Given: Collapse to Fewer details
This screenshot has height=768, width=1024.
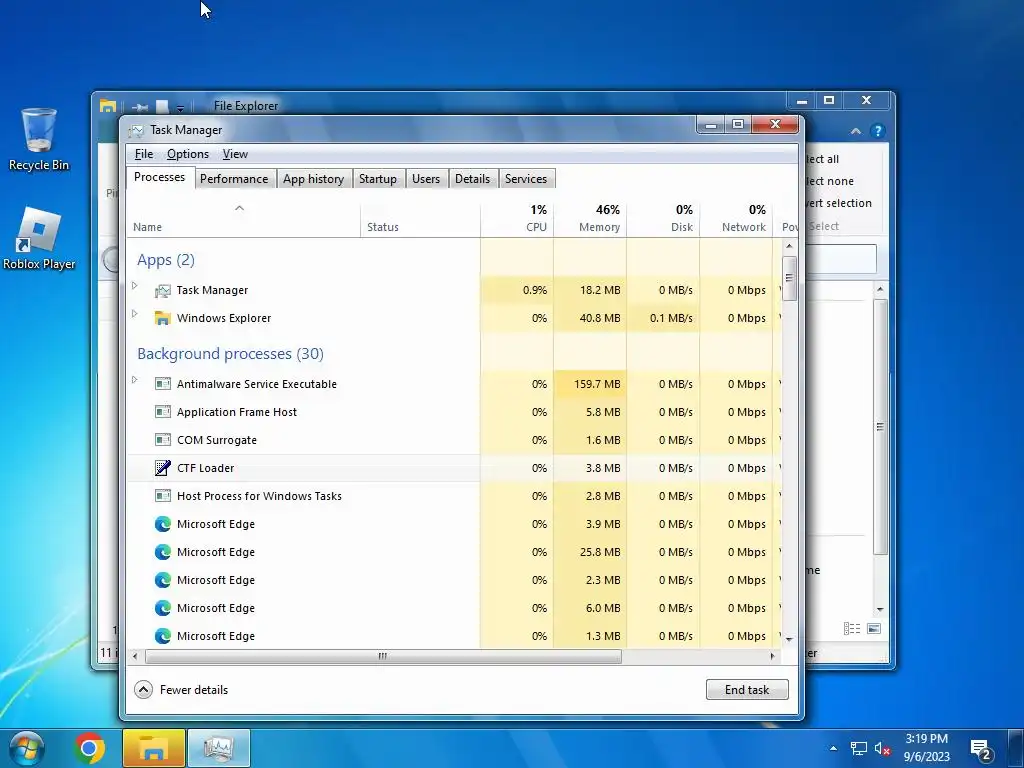Looking at the screenshot, I should pos(181,690).
